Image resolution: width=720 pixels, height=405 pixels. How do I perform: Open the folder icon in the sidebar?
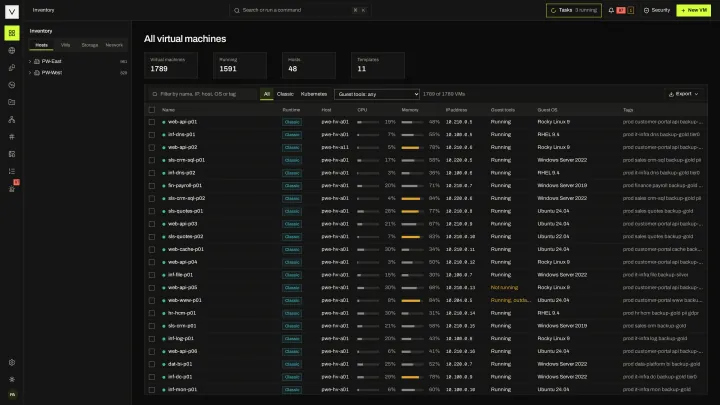coord(12,102)
